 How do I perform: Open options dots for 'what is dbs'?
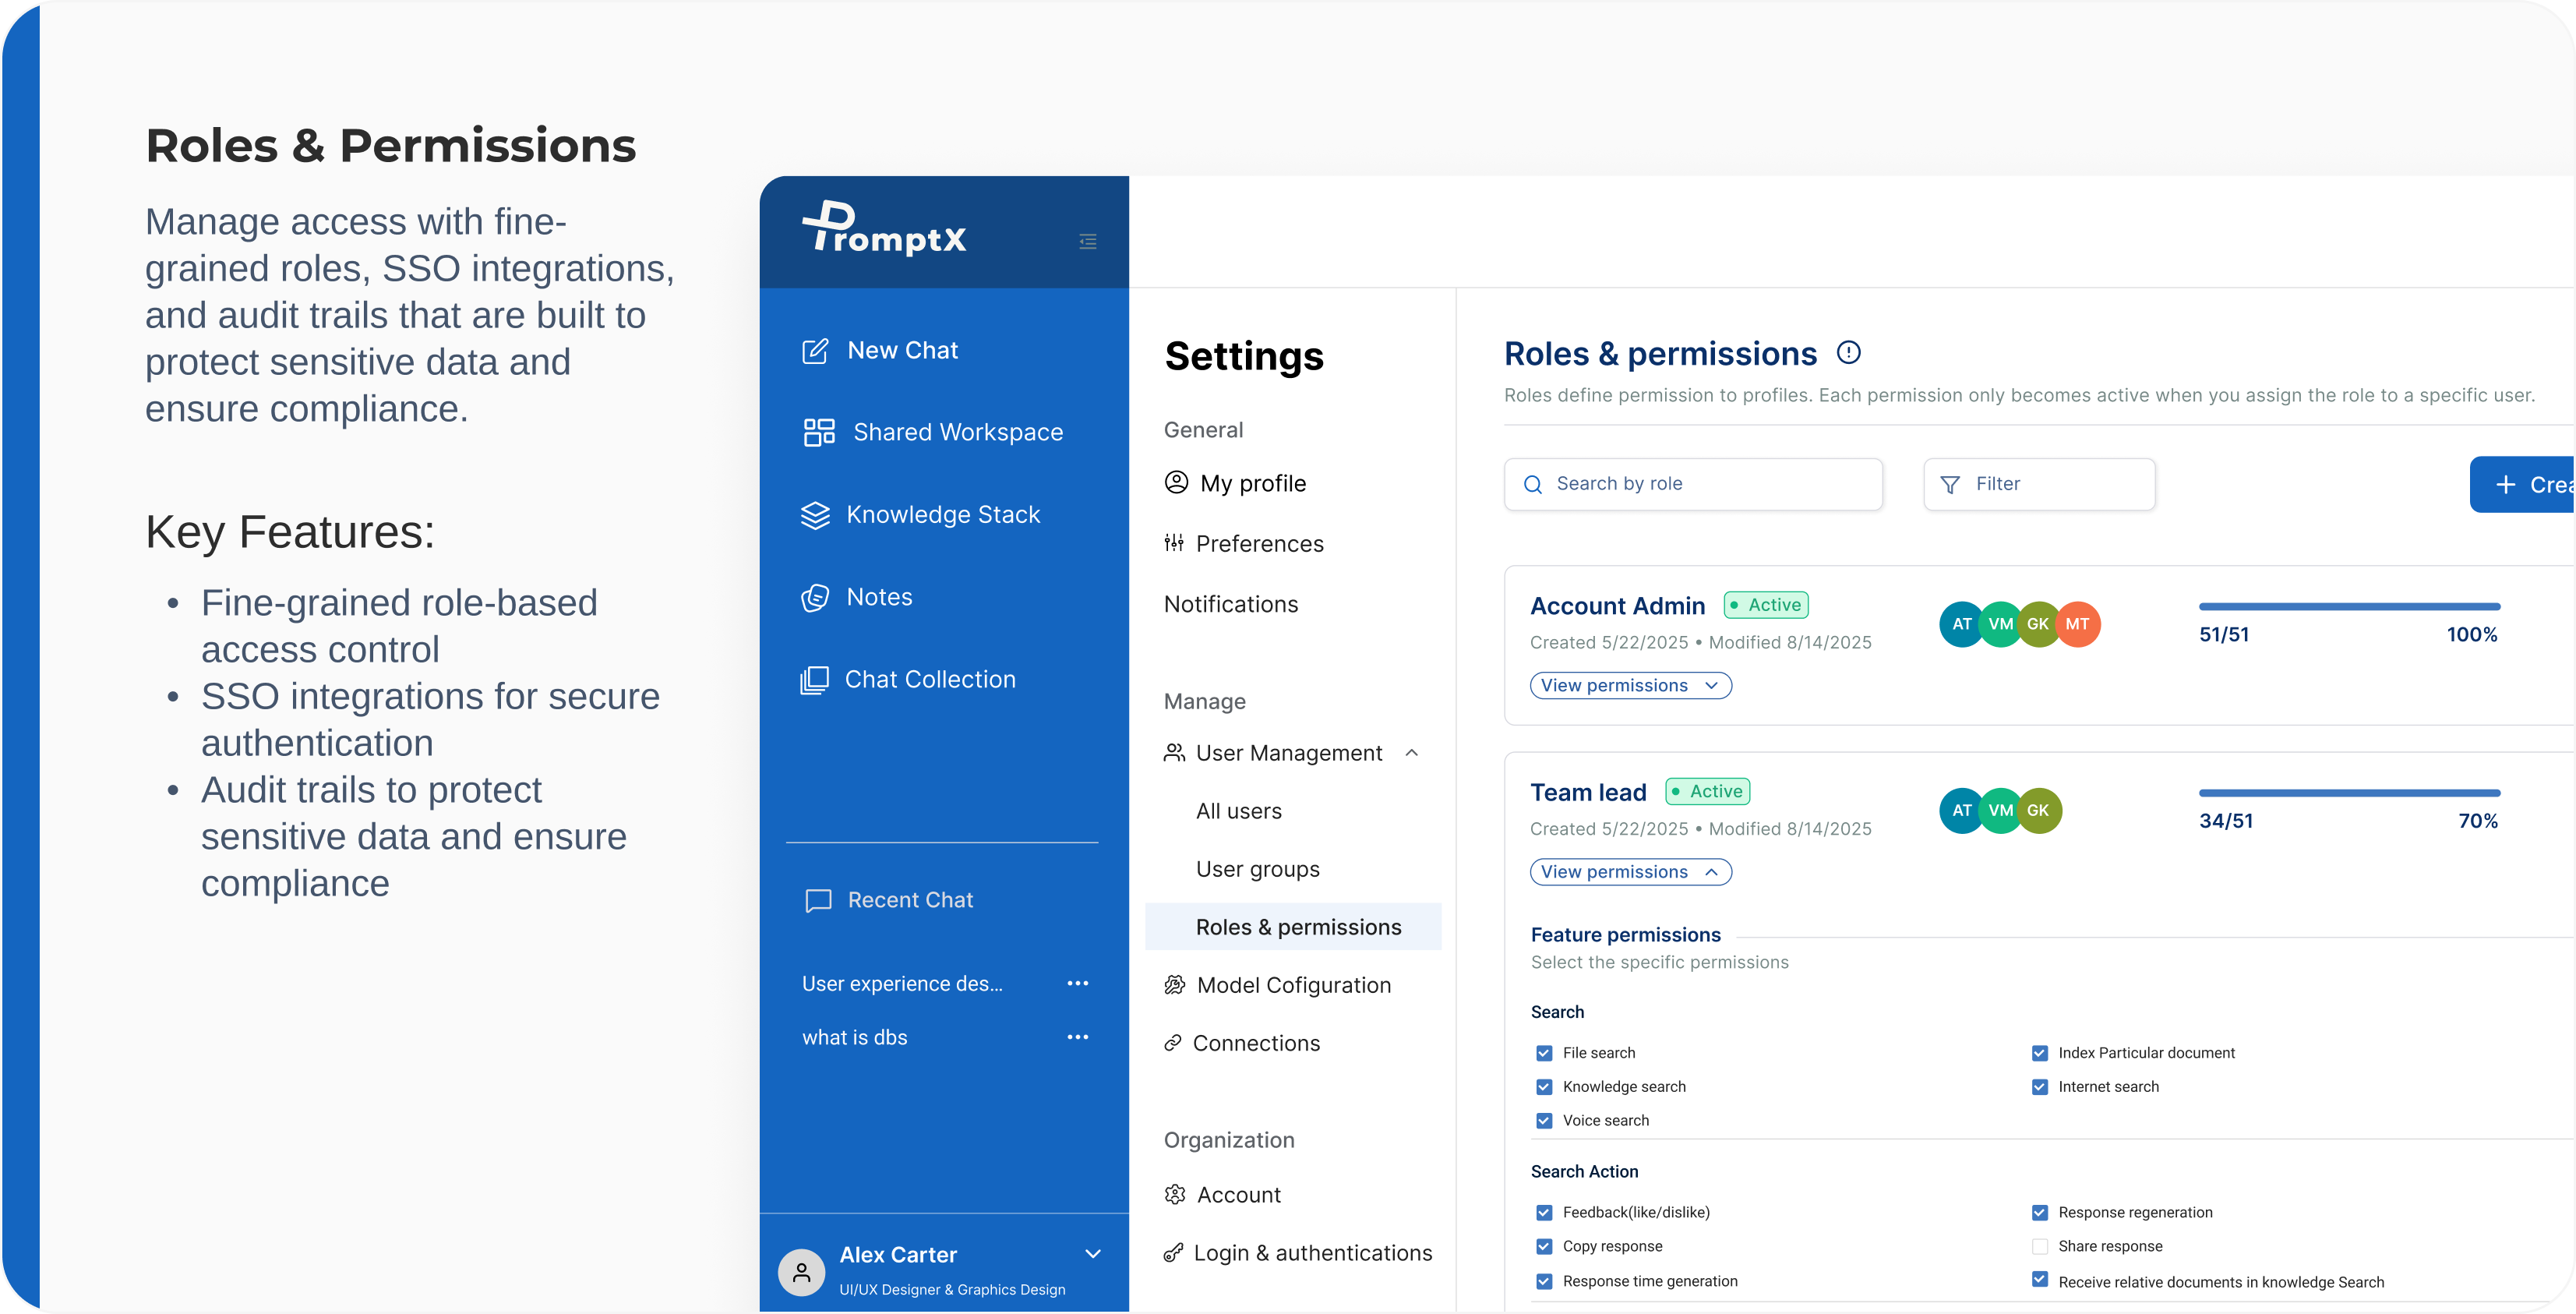(1077, 1037)
